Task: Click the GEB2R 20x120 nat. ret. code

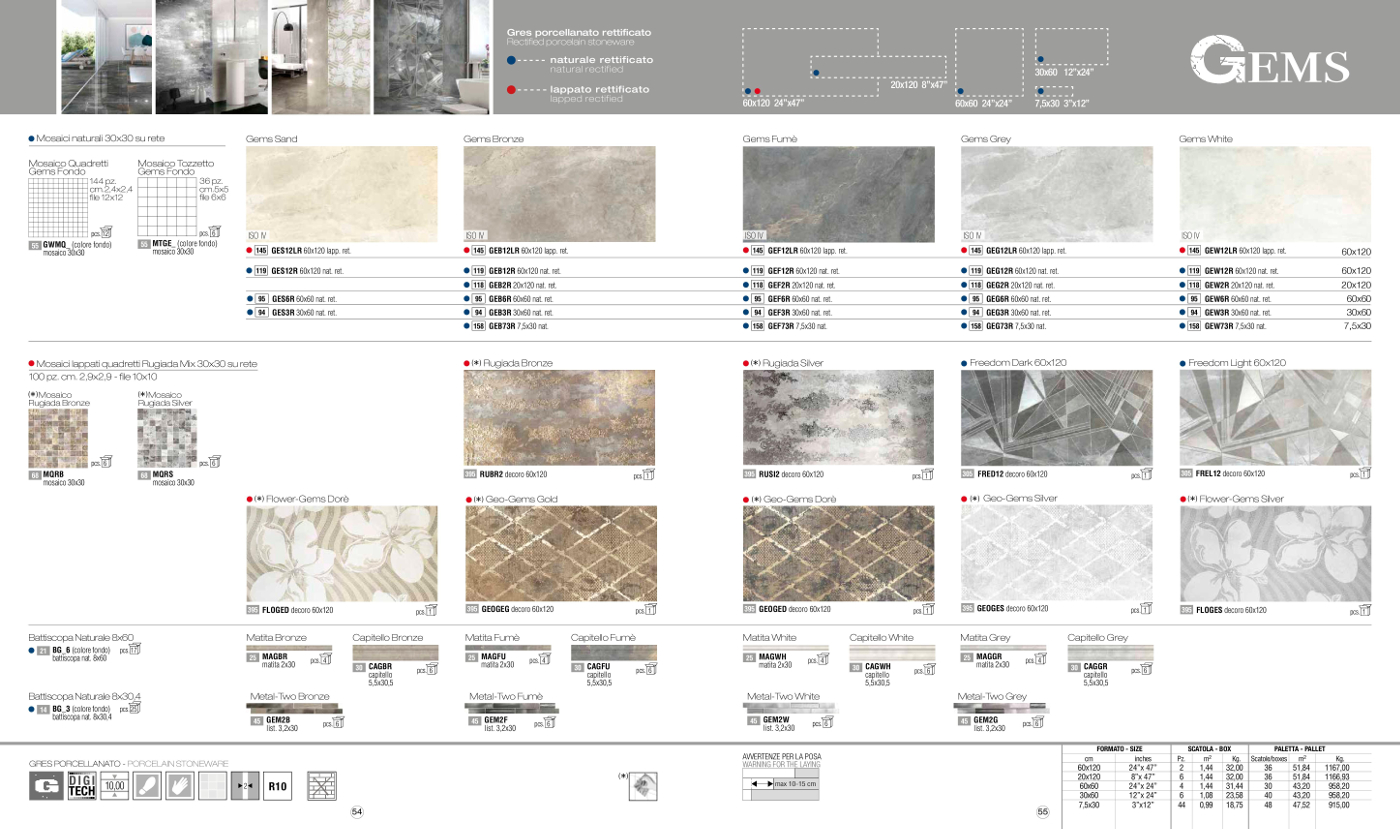Action: click(x=522, y=285)
